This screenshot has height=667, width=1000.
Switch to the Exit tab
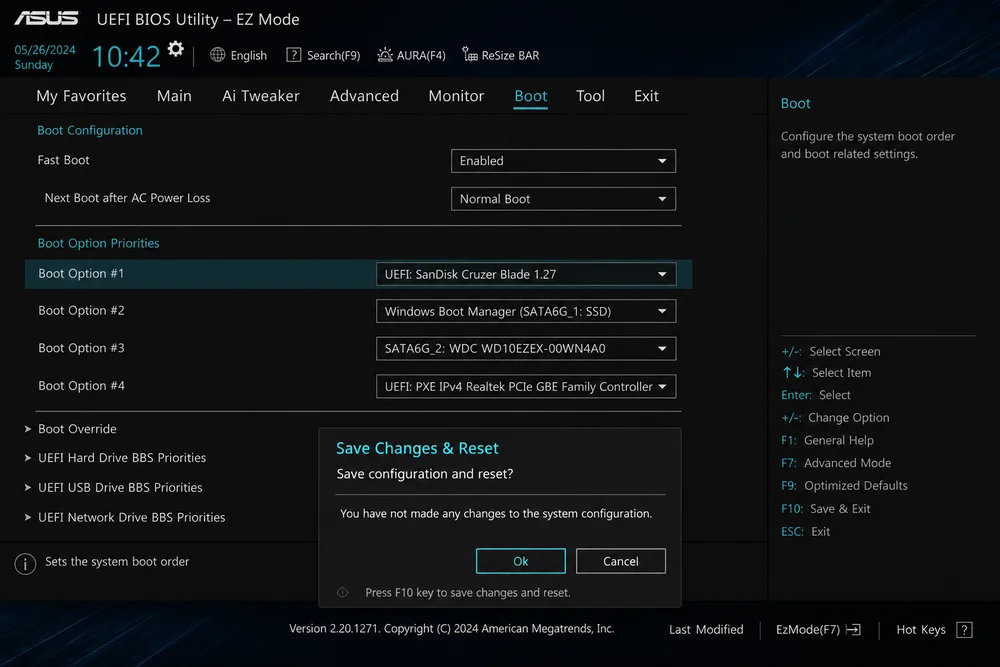tap(646, 96)
